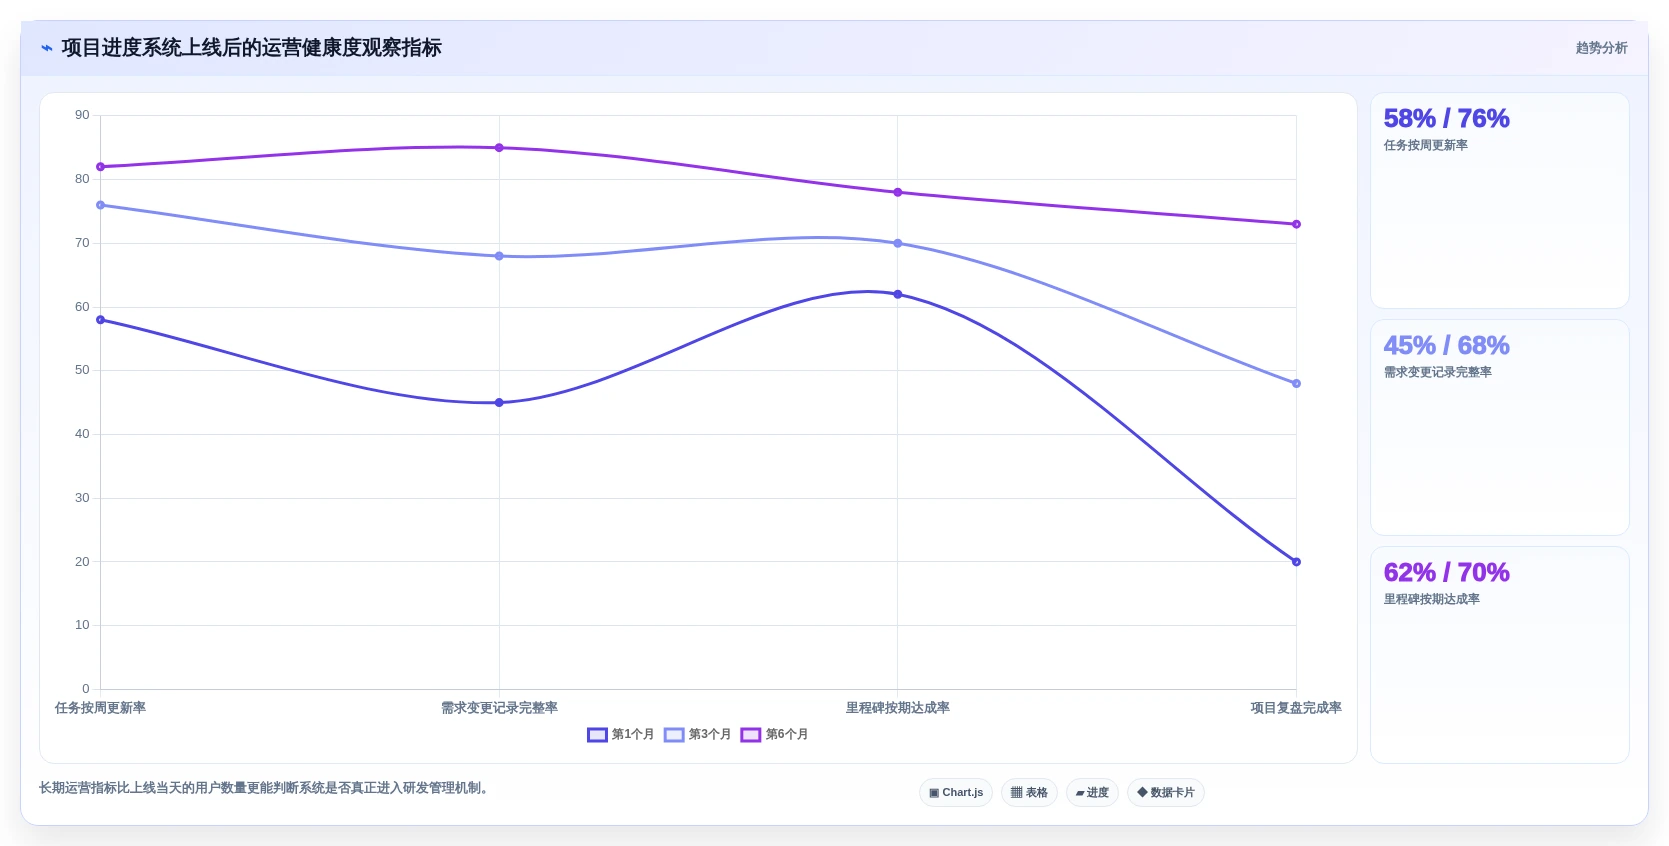Viewport: 1669px width, 846px height.
Task: Click the 第1个月 legend color box
Action: pos(597,735)
